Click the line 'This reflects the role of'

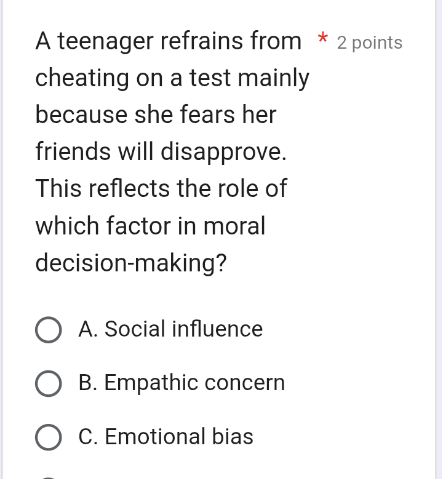(161, 189)
